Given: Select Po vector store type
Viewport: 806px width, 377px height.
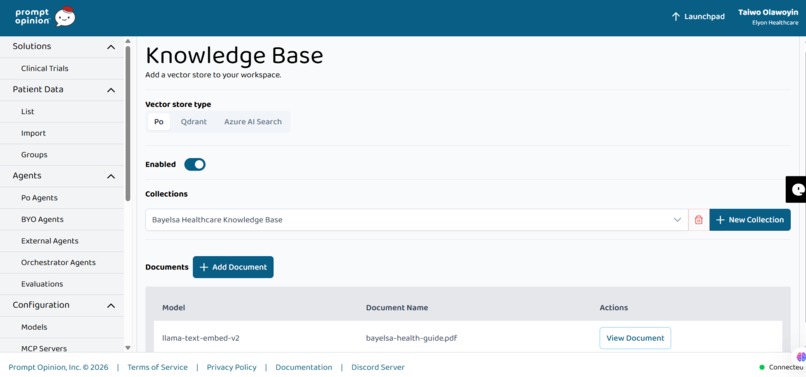Looking at the screenshot, I should click(x=159, y=122).
